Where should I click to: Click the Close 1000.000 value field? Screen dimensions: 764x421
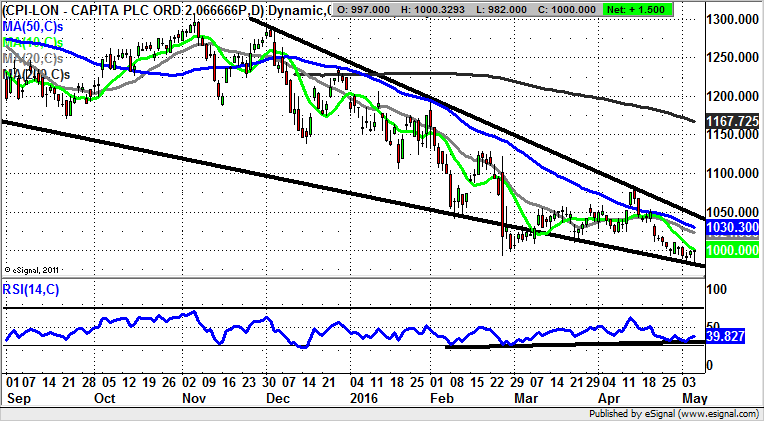coord(591,10)
